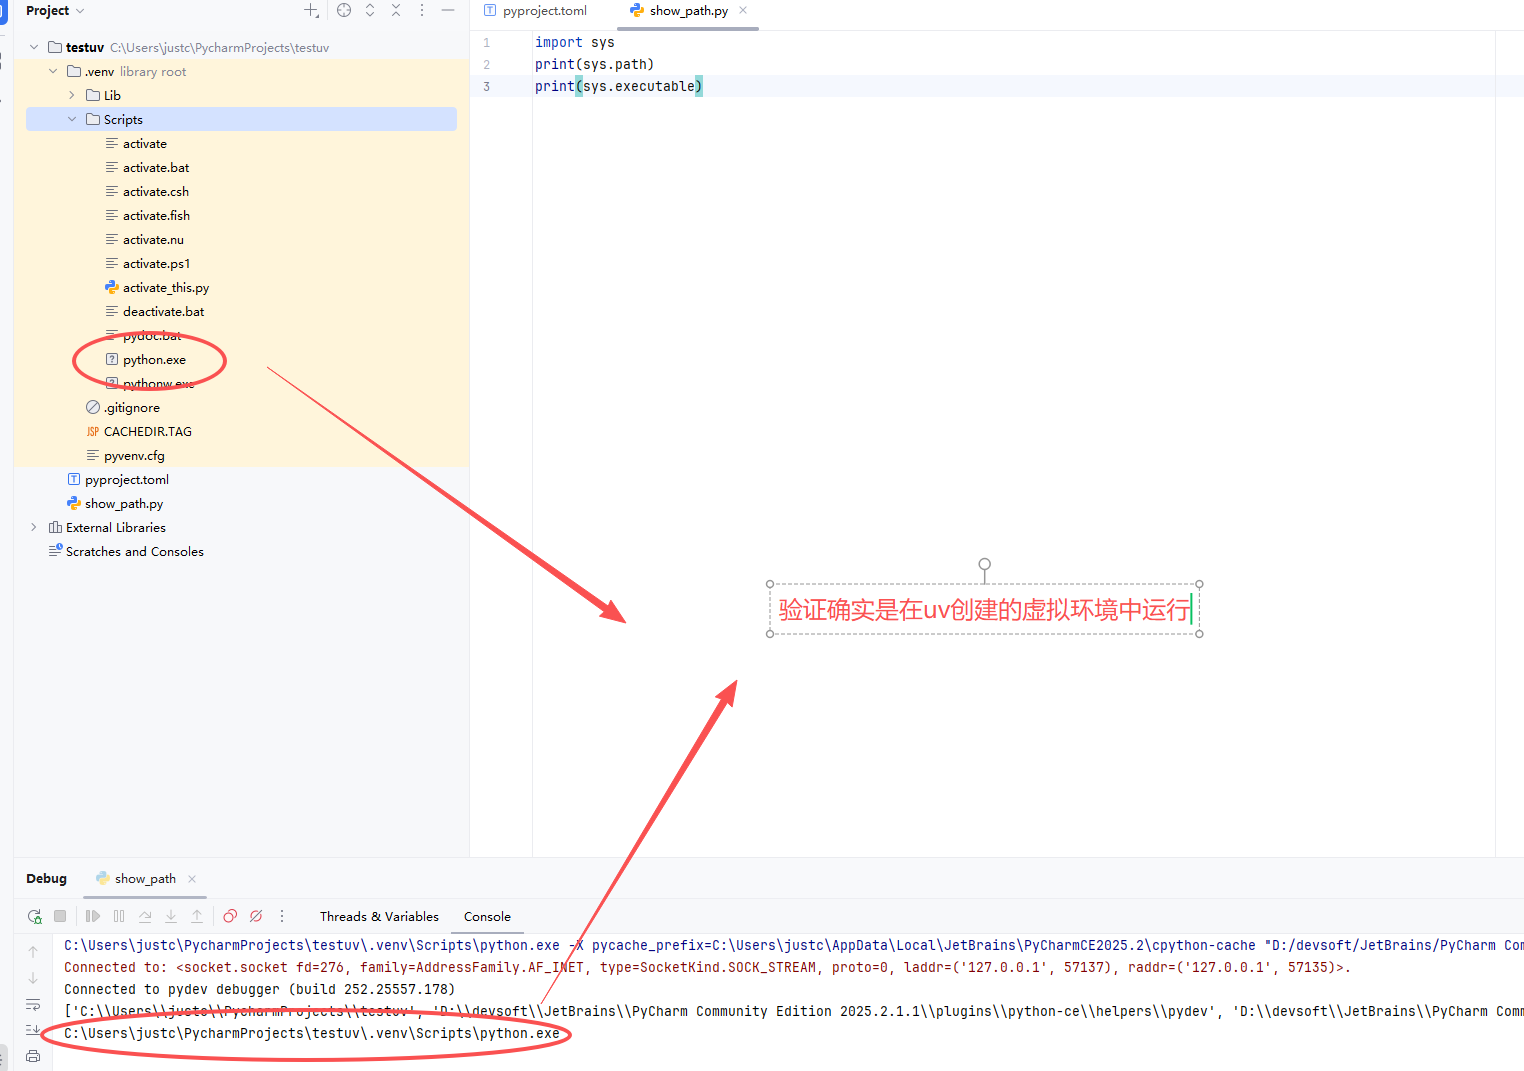Image resolution: width=1524 pixels, height=1071 pixels.
Task: Click the New File plus icon
Action: 311,10
